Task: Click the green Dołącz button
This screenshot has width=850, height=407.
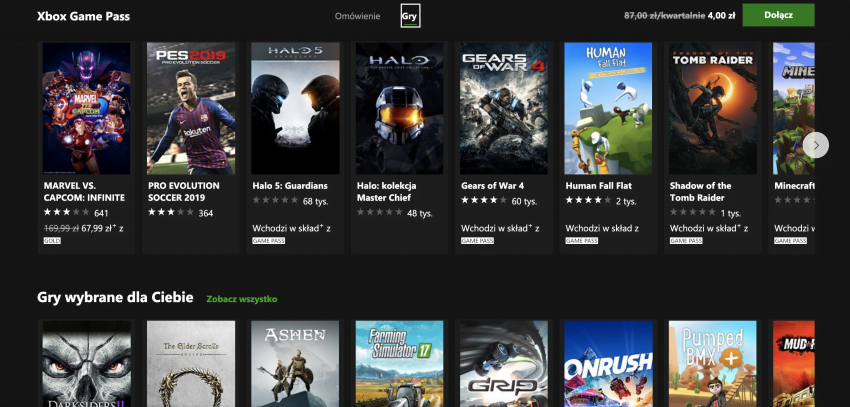Action: coord(778,15)
